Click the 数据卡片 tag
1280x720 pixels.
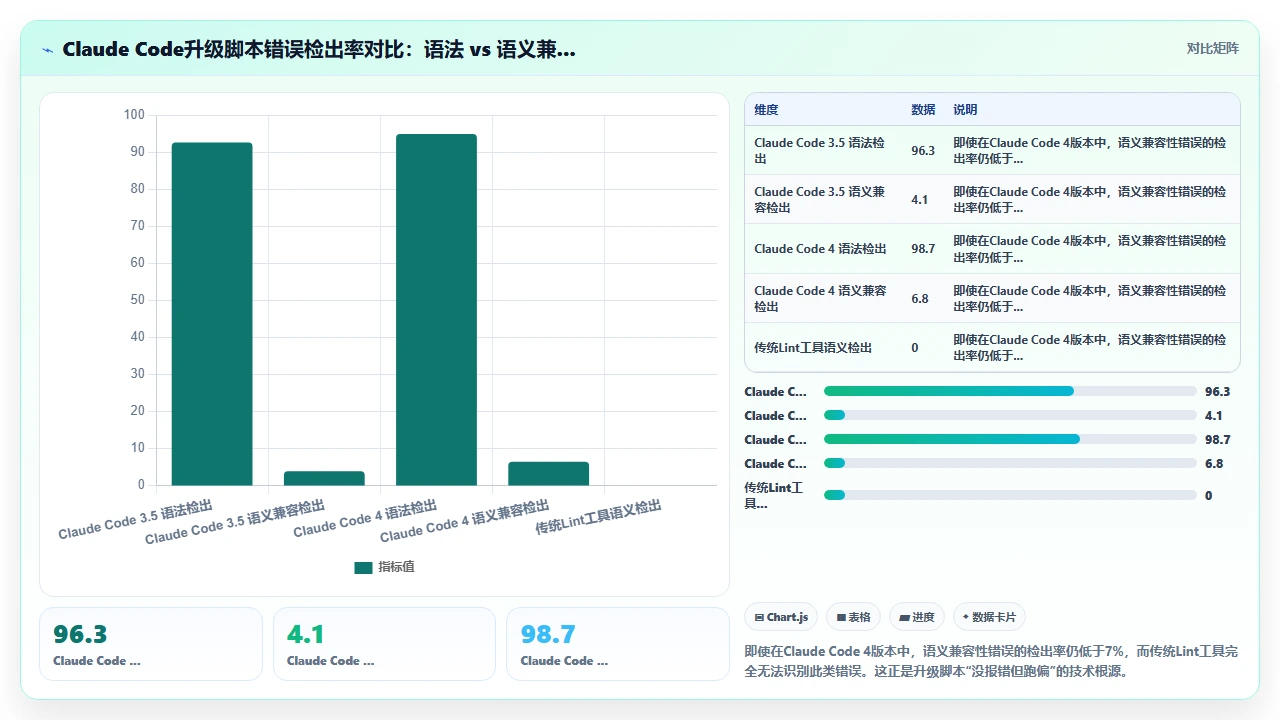coord(989,617)
